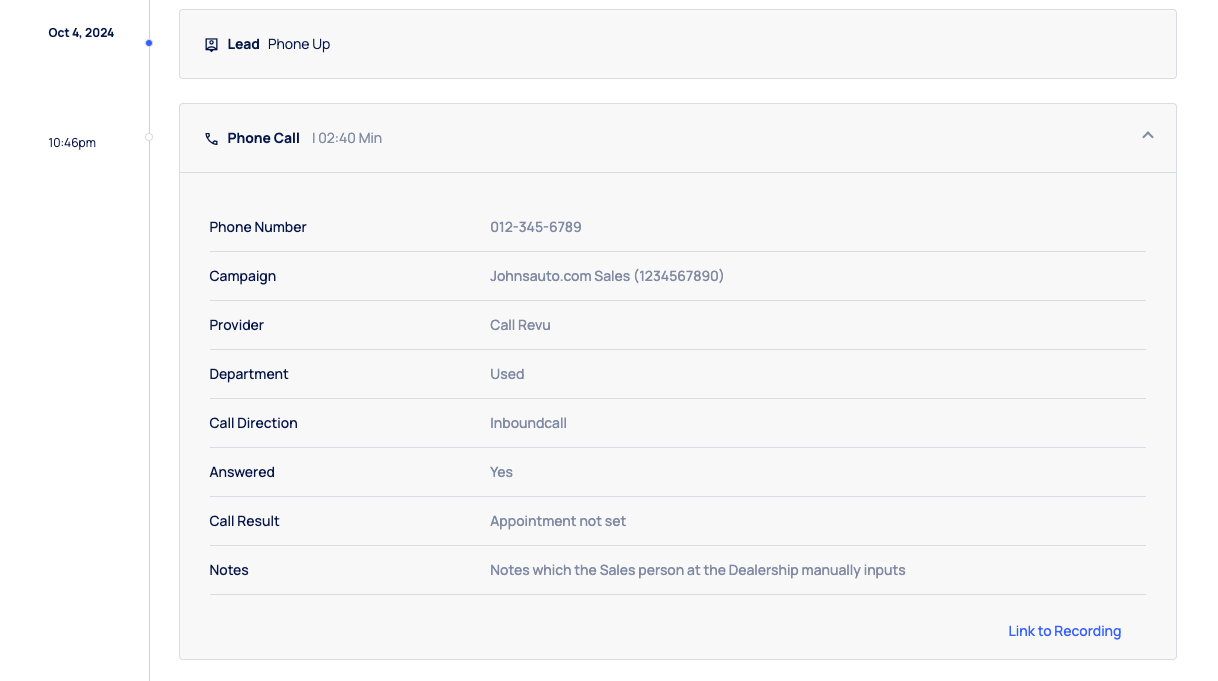Collapse the Phone Call card chevron
The width and height of the screenshot is (1218, 681).
coord(1147,136)
